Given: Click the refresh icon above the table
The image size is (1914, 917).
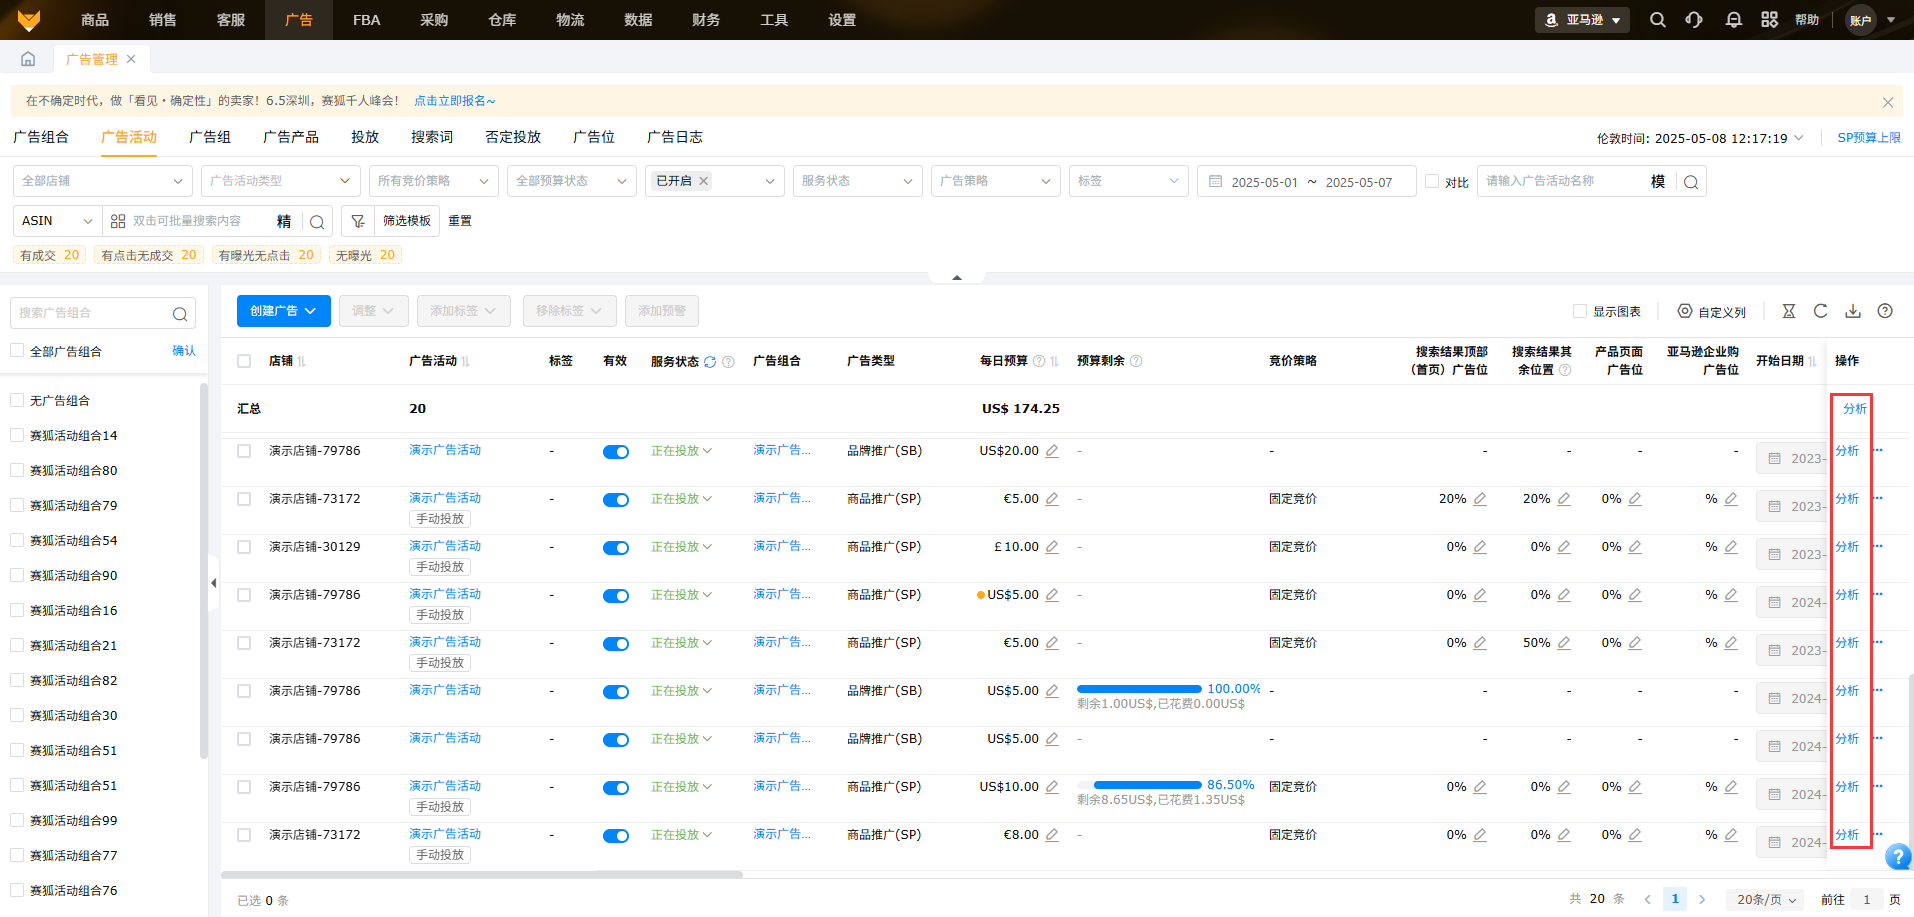Looking at the screenshot, I should (x=1820, y=311).
